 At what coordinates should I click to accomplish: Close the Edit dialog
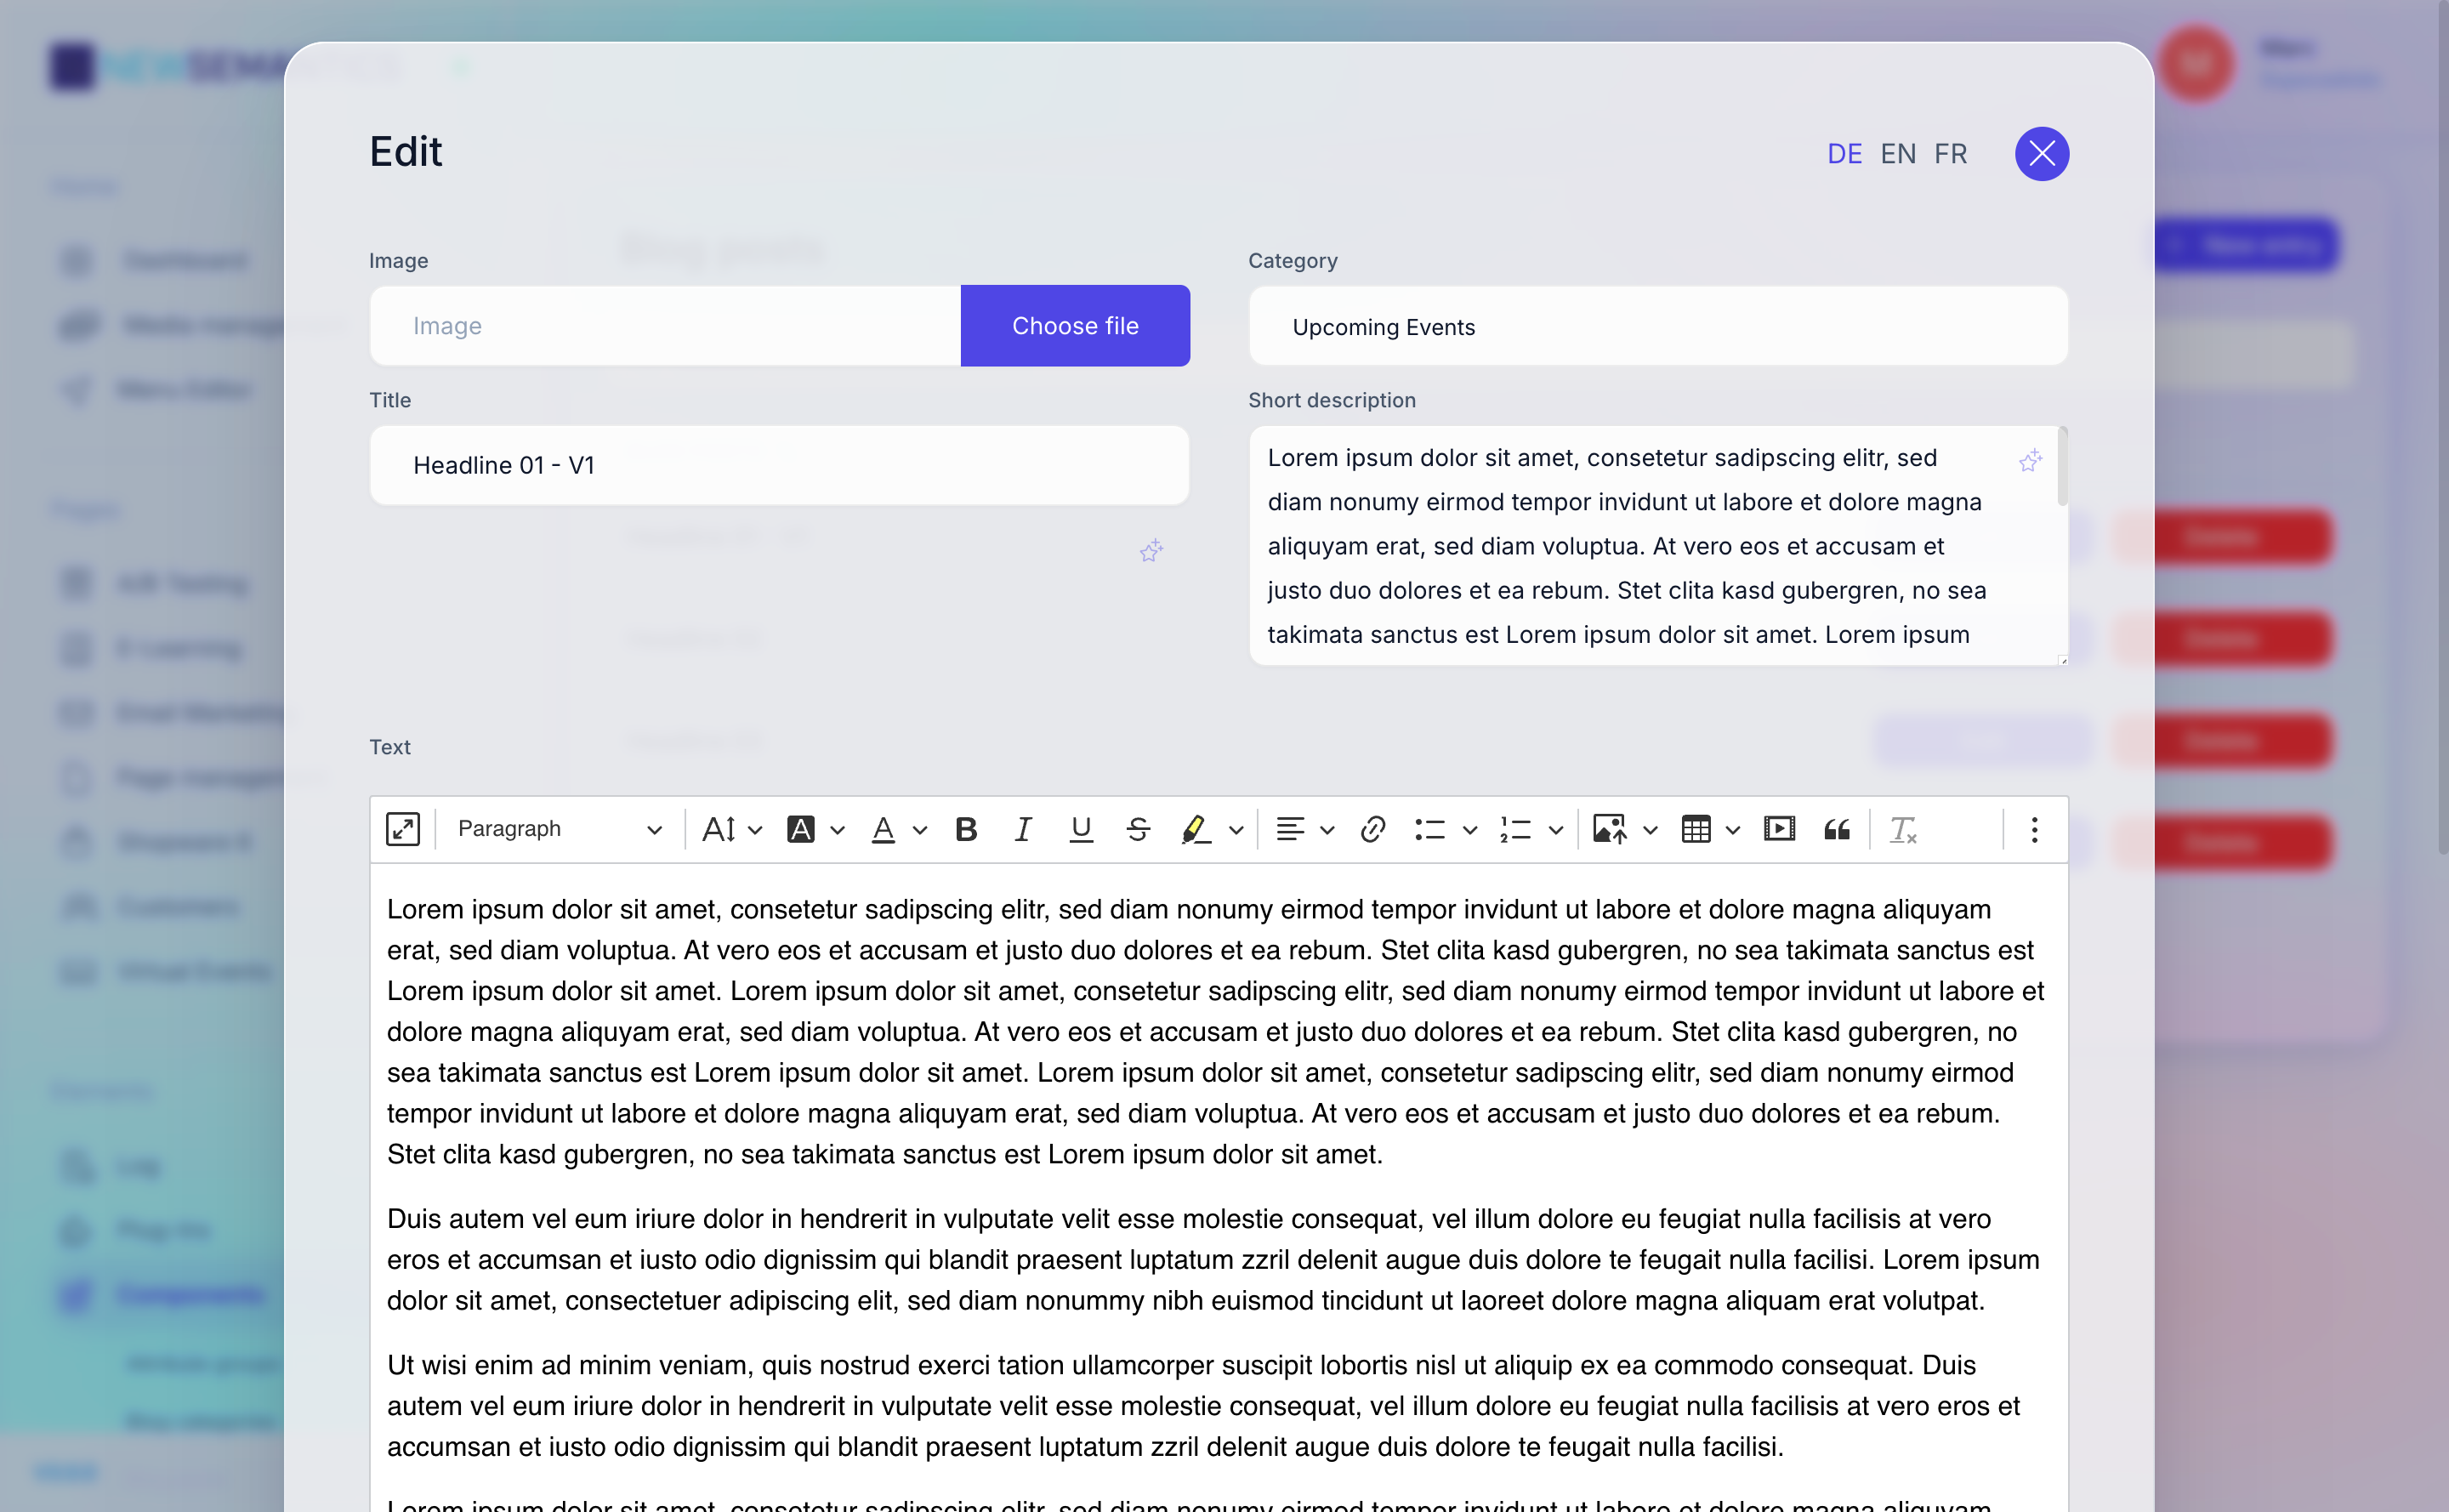coord(2042,154)
